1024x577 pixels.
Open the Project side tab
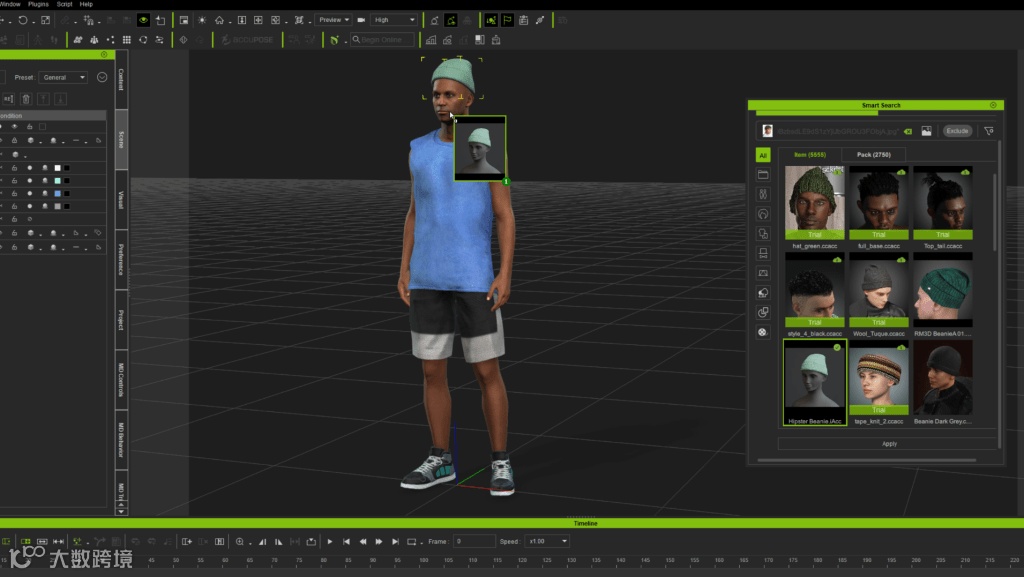click(x=121, y=320)
